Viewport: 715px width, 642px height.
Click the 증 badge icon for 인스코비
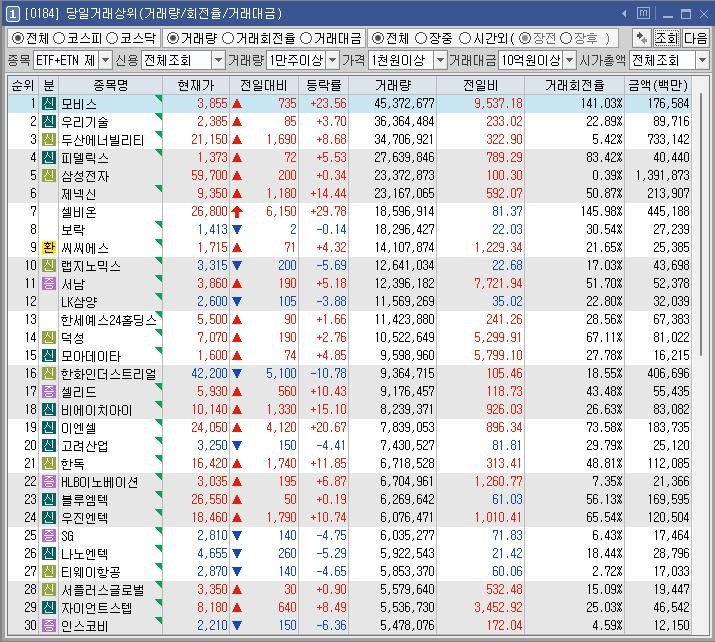(x=49, y=625)
